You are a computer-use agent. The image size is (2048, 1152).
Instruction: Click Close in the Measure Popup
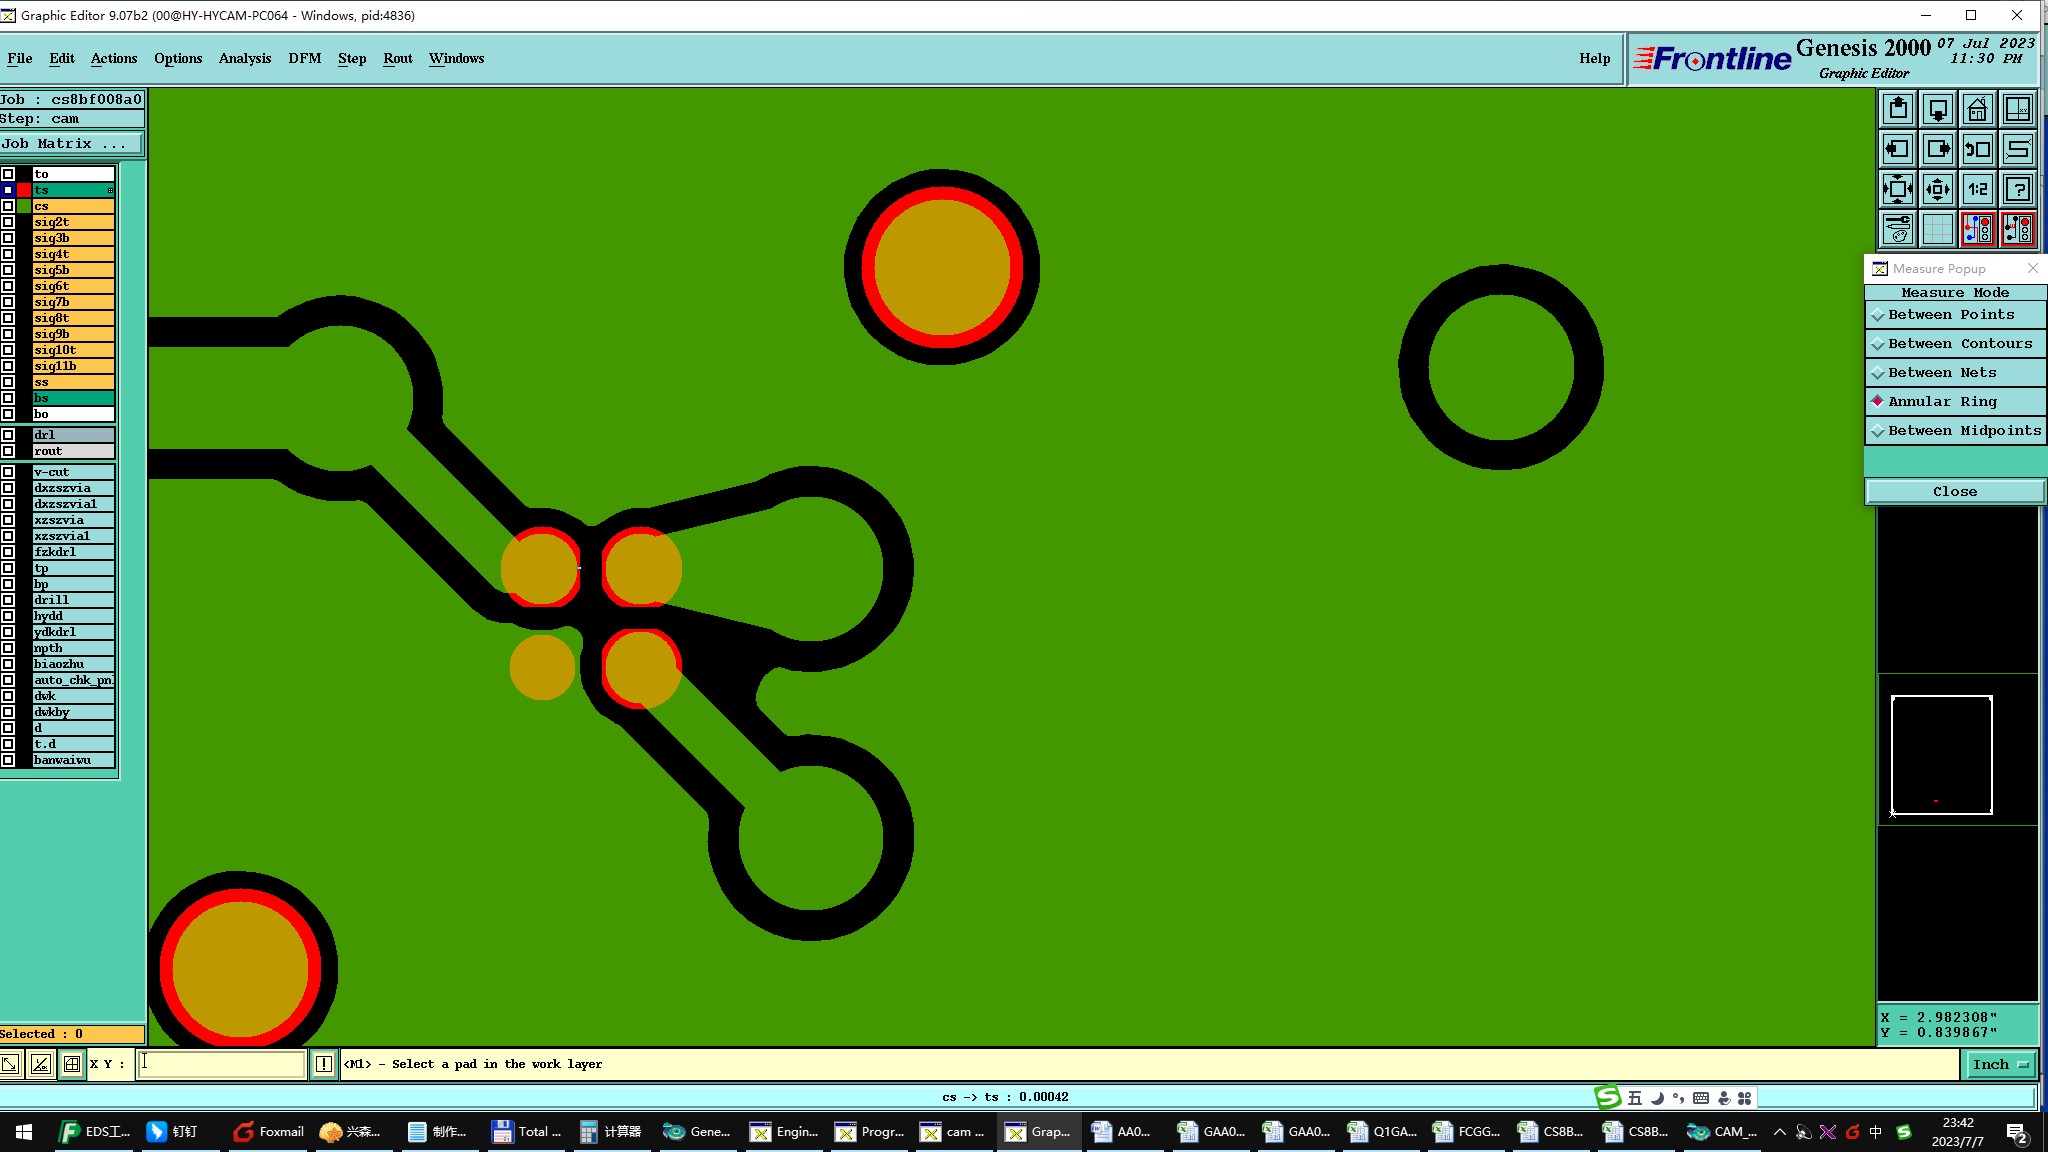coord(1954,491)
